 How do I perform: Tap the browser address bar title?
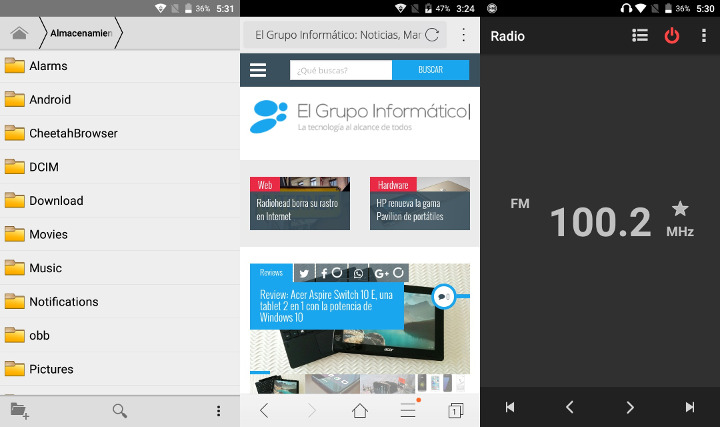click(338, 35)
